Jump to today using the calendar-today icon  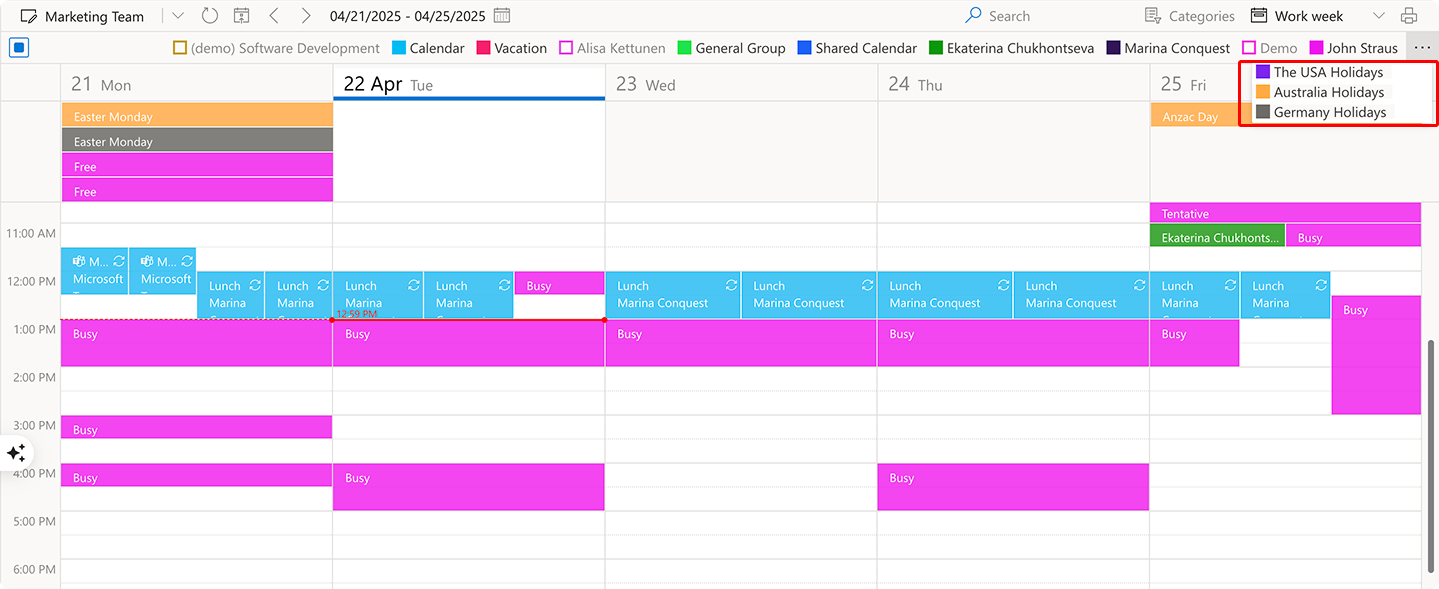pyautogui.click(x=241, y=16)
